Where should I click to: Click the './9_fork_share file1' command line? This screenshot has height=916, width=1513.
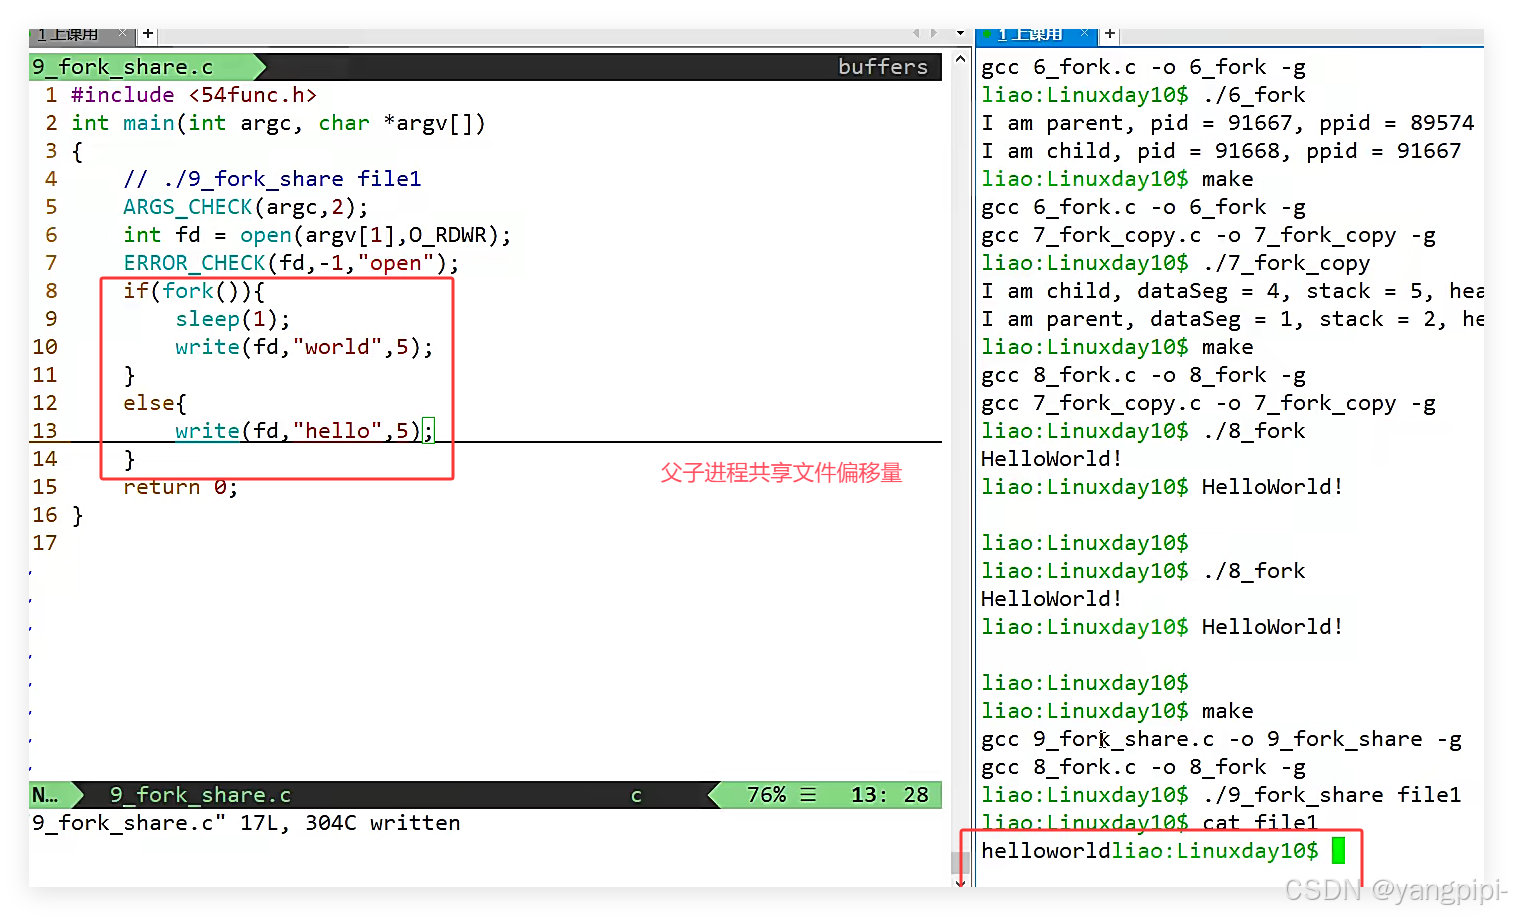(x=1221, y=795)
